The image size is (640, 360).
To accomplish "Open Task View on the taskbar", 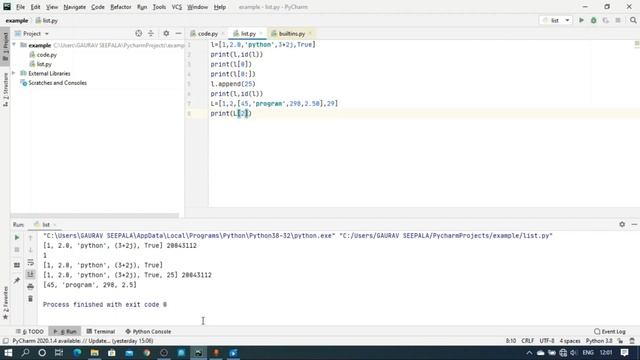I will point(59,353).
